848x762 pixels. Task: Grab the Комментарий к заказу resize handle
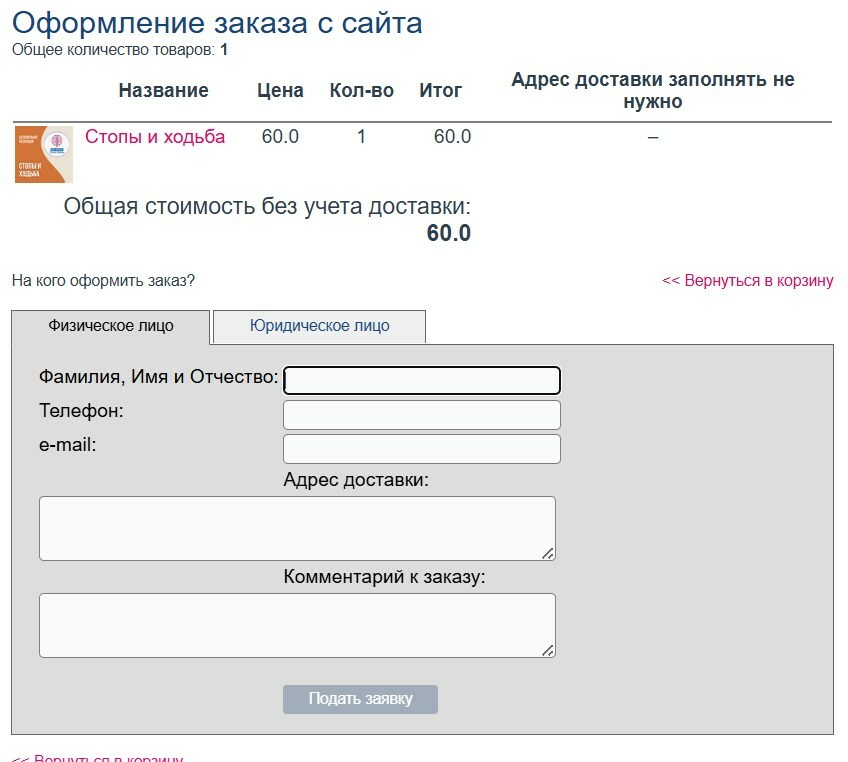(548, 650)
